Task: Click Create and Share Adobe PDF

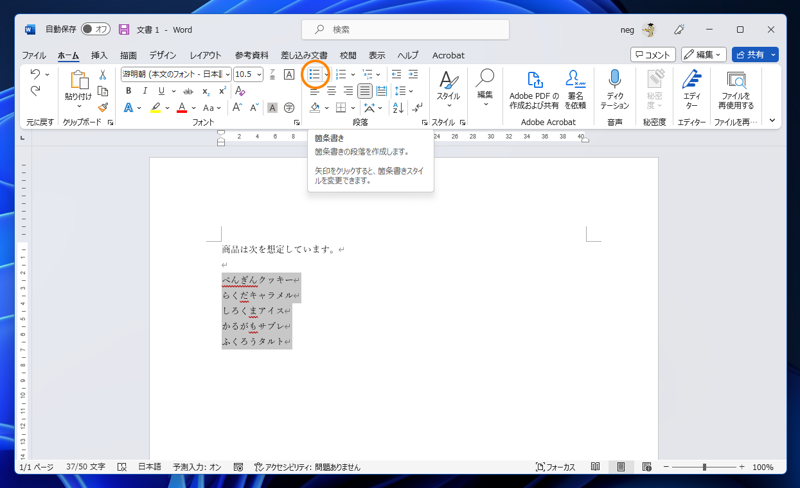Action: pos(534,90)
